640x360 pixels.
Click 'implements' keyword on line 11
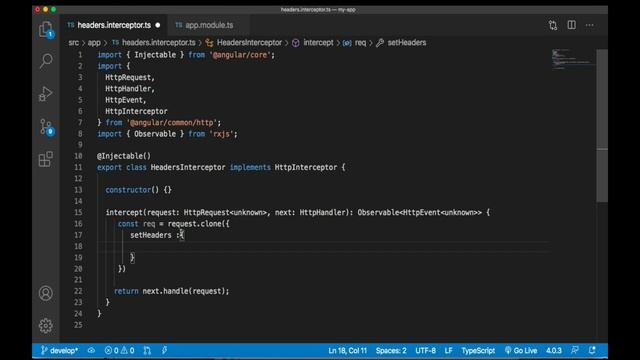click(250, 167)
